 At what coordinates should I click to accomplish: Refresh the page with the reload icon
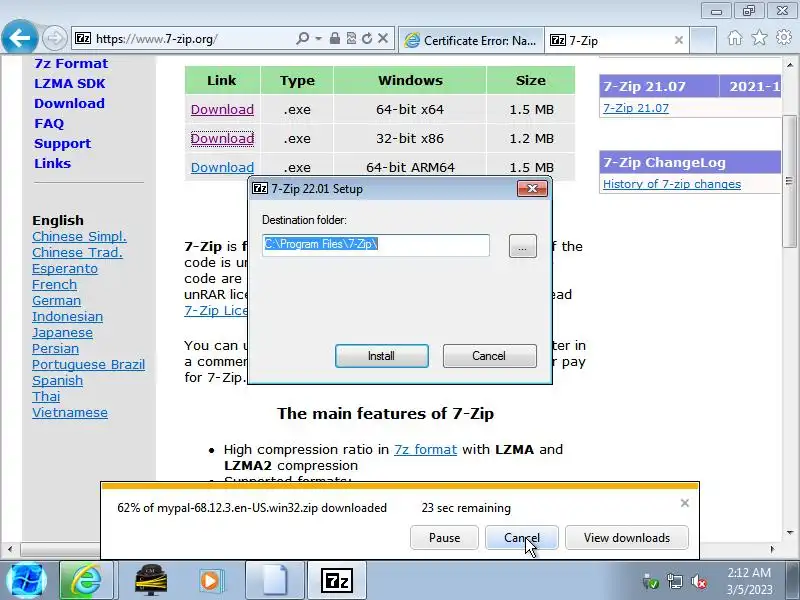point(367,38)
